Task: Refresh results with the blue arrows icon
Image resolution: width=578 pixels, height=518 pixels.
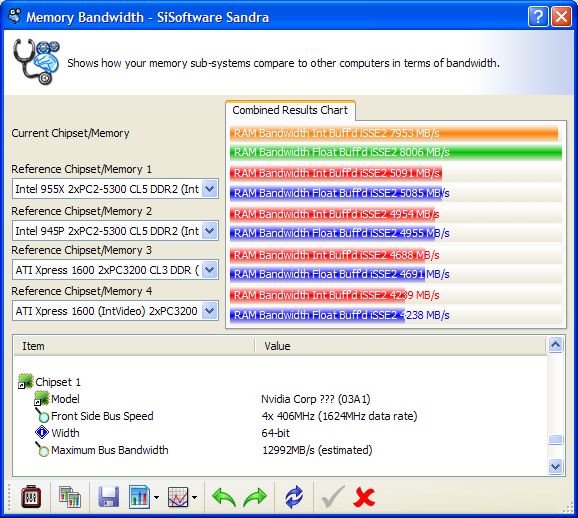Action: [294, 497]
